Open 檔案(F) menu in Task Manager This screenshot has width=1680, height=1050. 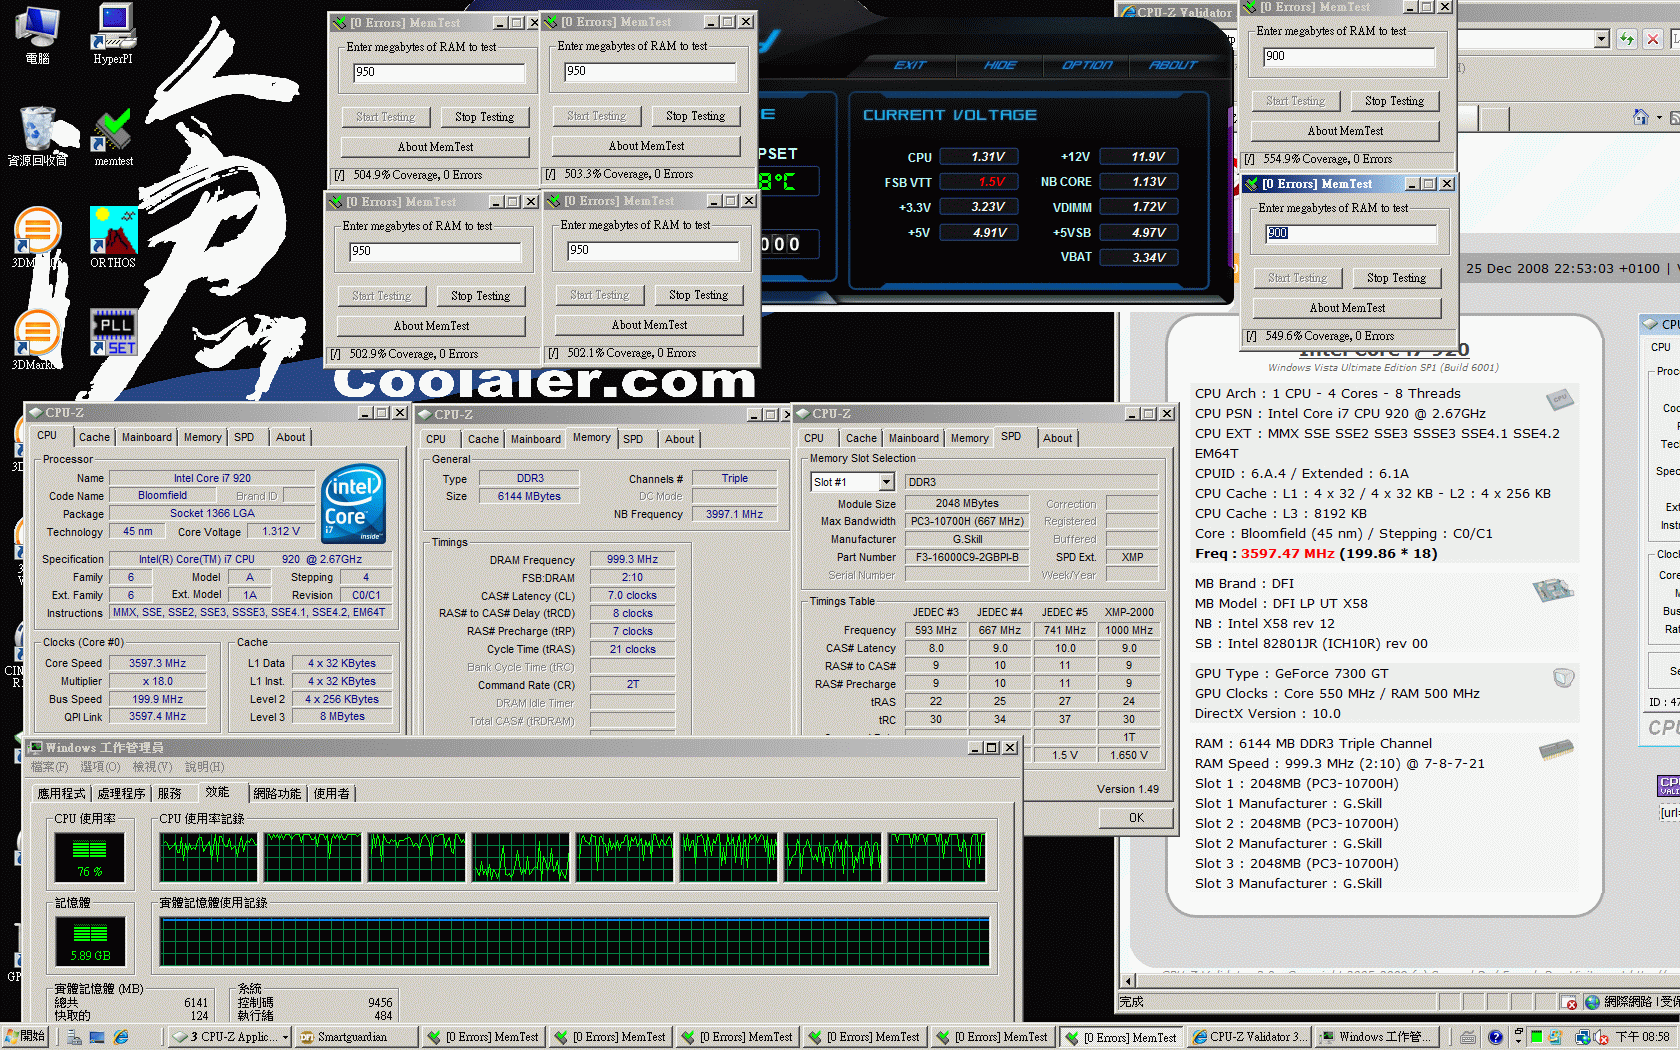[49, 767]
